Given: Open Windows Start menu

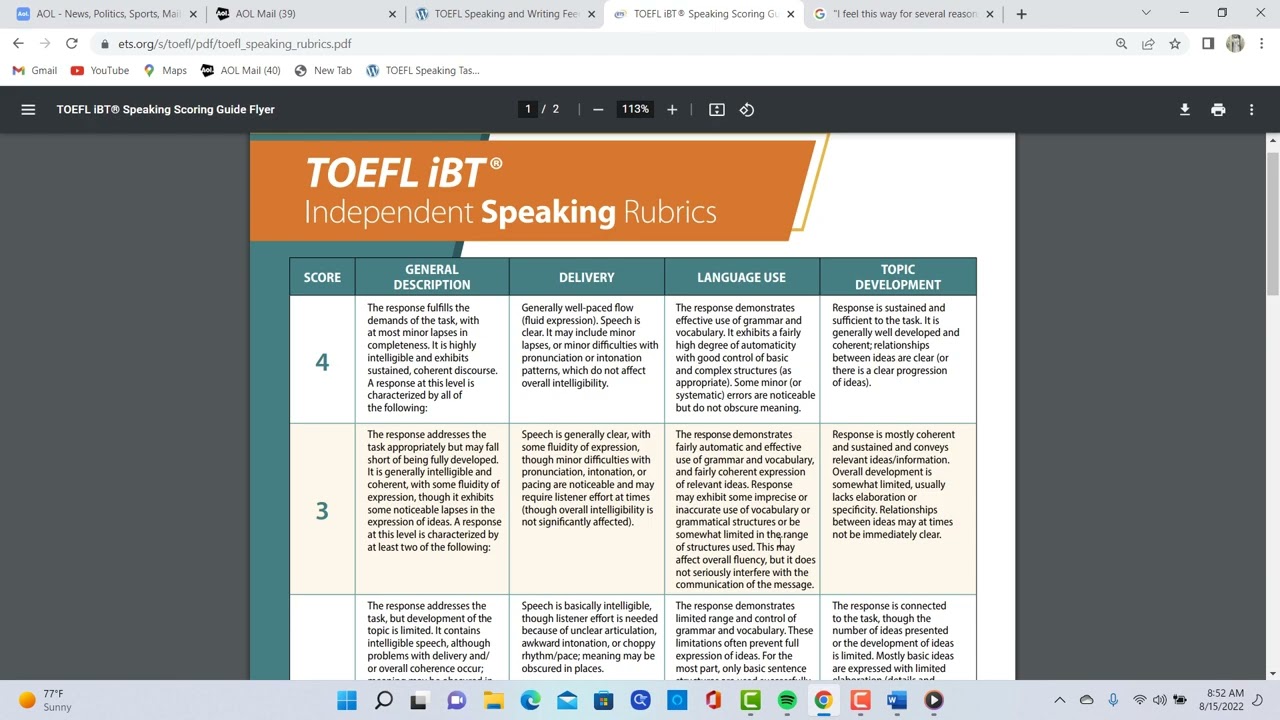Looking at the screenshot, I should [x=347, y=701].
